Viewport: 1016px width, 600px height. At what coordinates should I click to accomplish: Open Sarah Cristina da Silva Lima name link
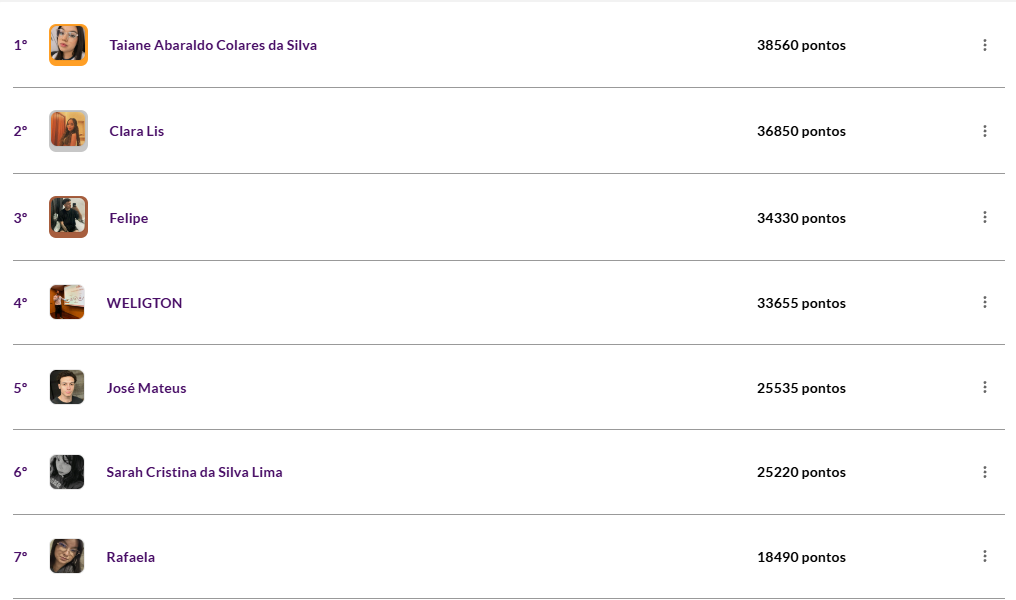(x=194, y=472)
